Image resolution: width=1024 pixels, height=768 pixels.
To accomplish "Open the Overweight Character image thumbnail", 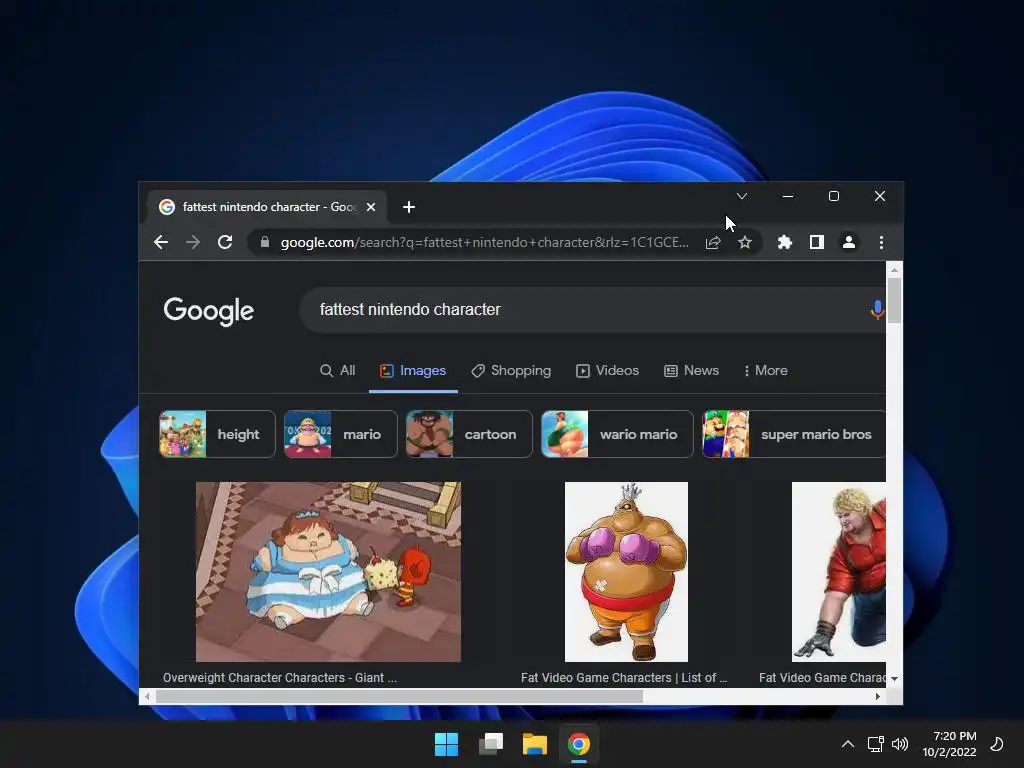I will click(x=328, y=571).
